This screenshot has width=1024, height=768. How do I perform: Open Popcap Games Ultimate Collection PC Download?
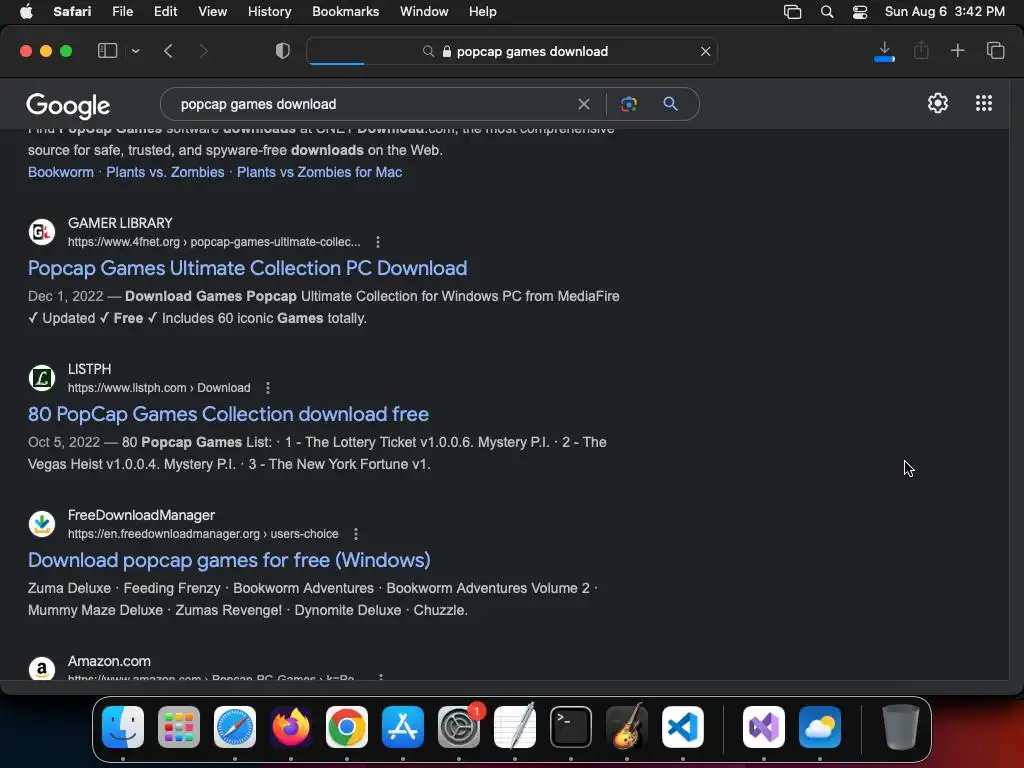coord(248,268)
